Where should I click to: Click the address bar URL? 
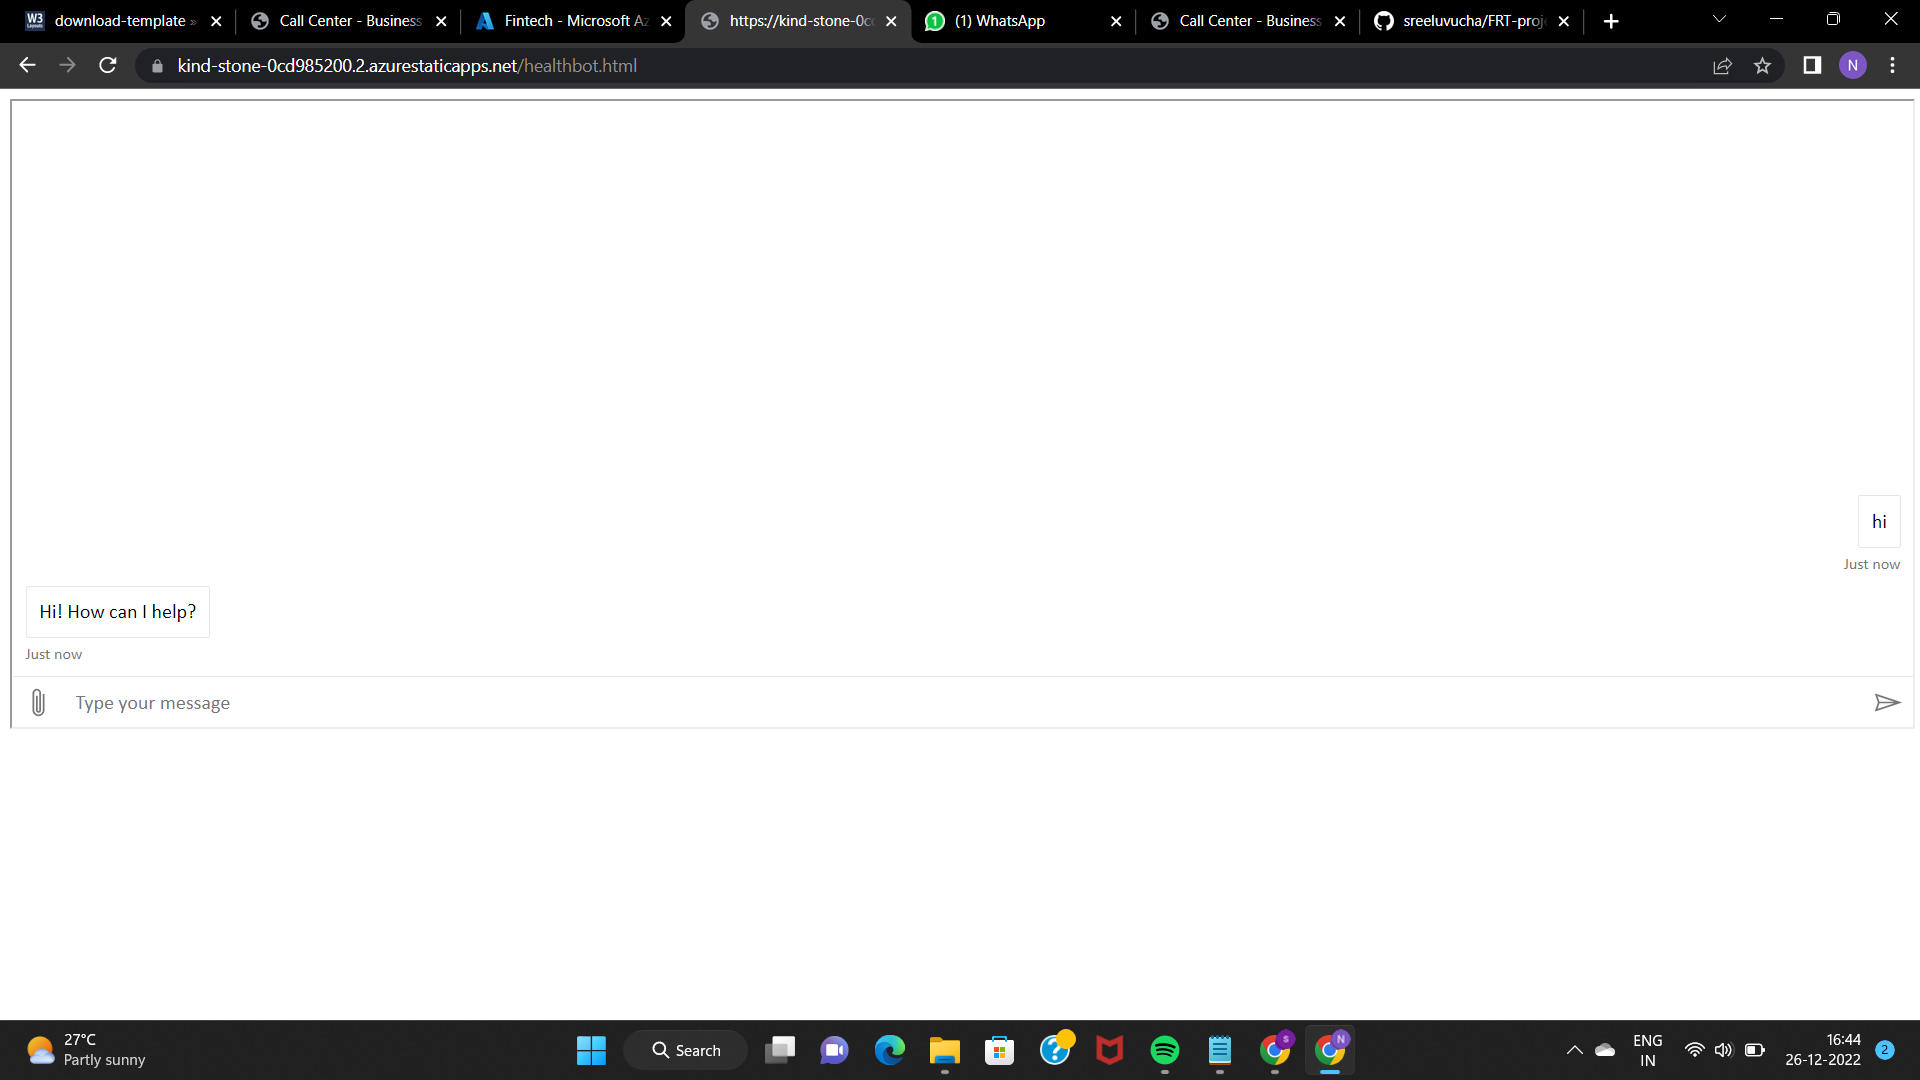coord(407,66)
